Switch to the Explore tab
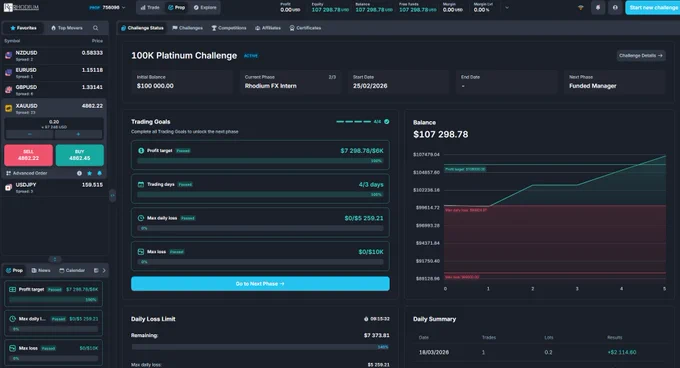Image resolution: width=680 pixels, height=368 pixels. (x=205, y=7)
